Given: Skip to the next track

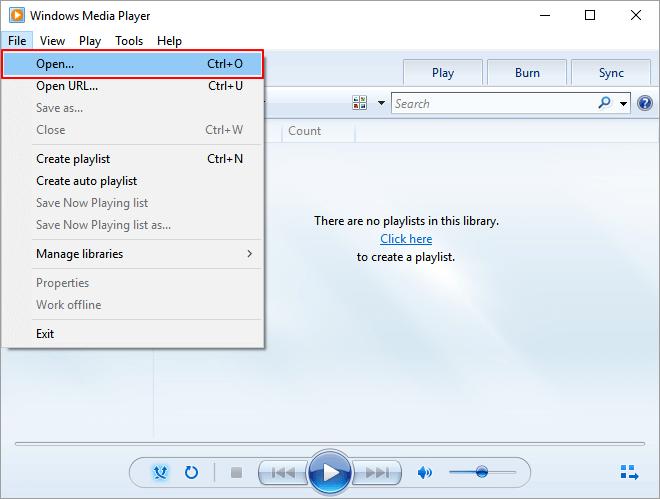Looking at the screenshot, I should pyautogui.click(x=377, y=472).
